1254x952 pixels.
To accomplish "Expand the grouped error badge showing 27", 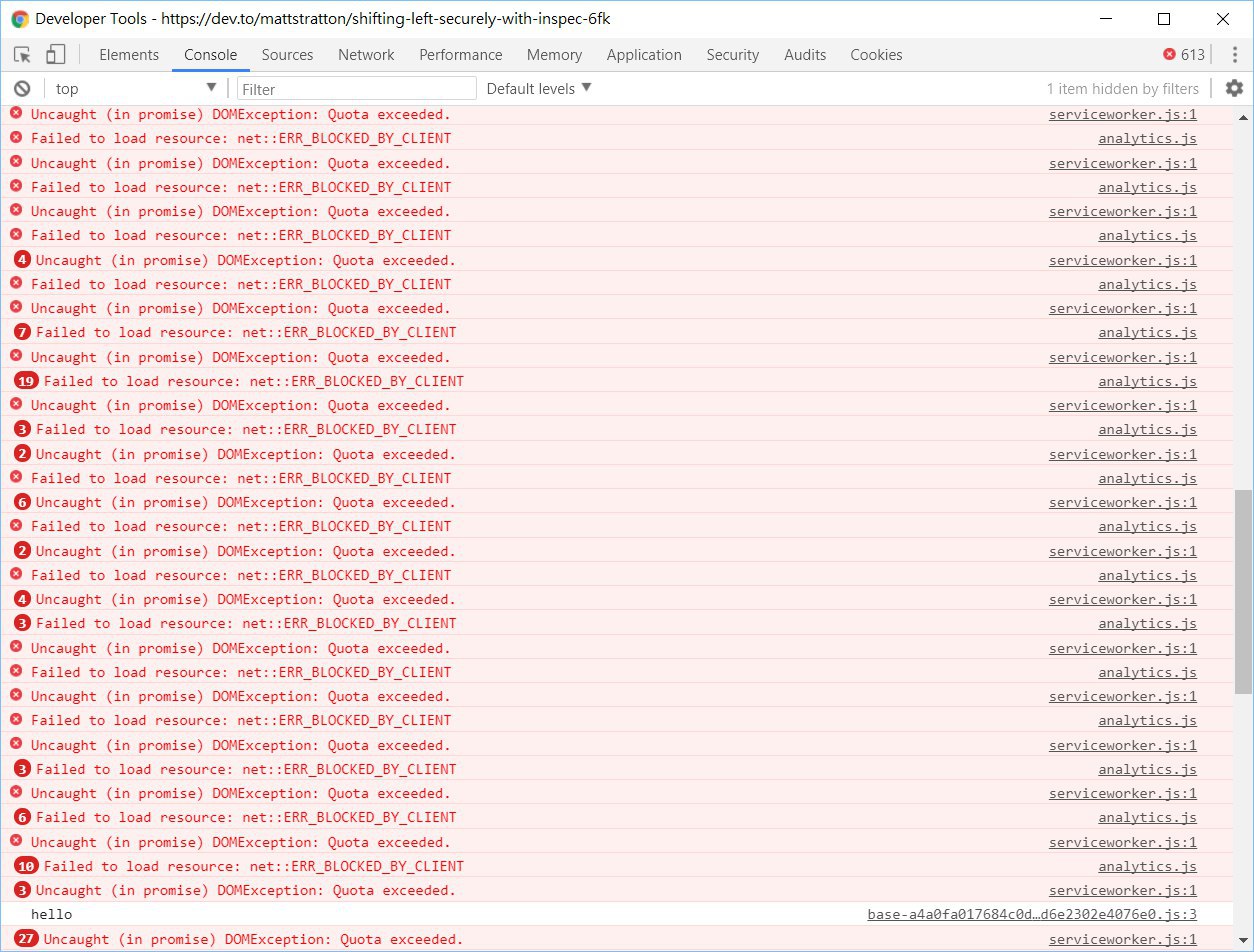I will click(x=27, y=939).
